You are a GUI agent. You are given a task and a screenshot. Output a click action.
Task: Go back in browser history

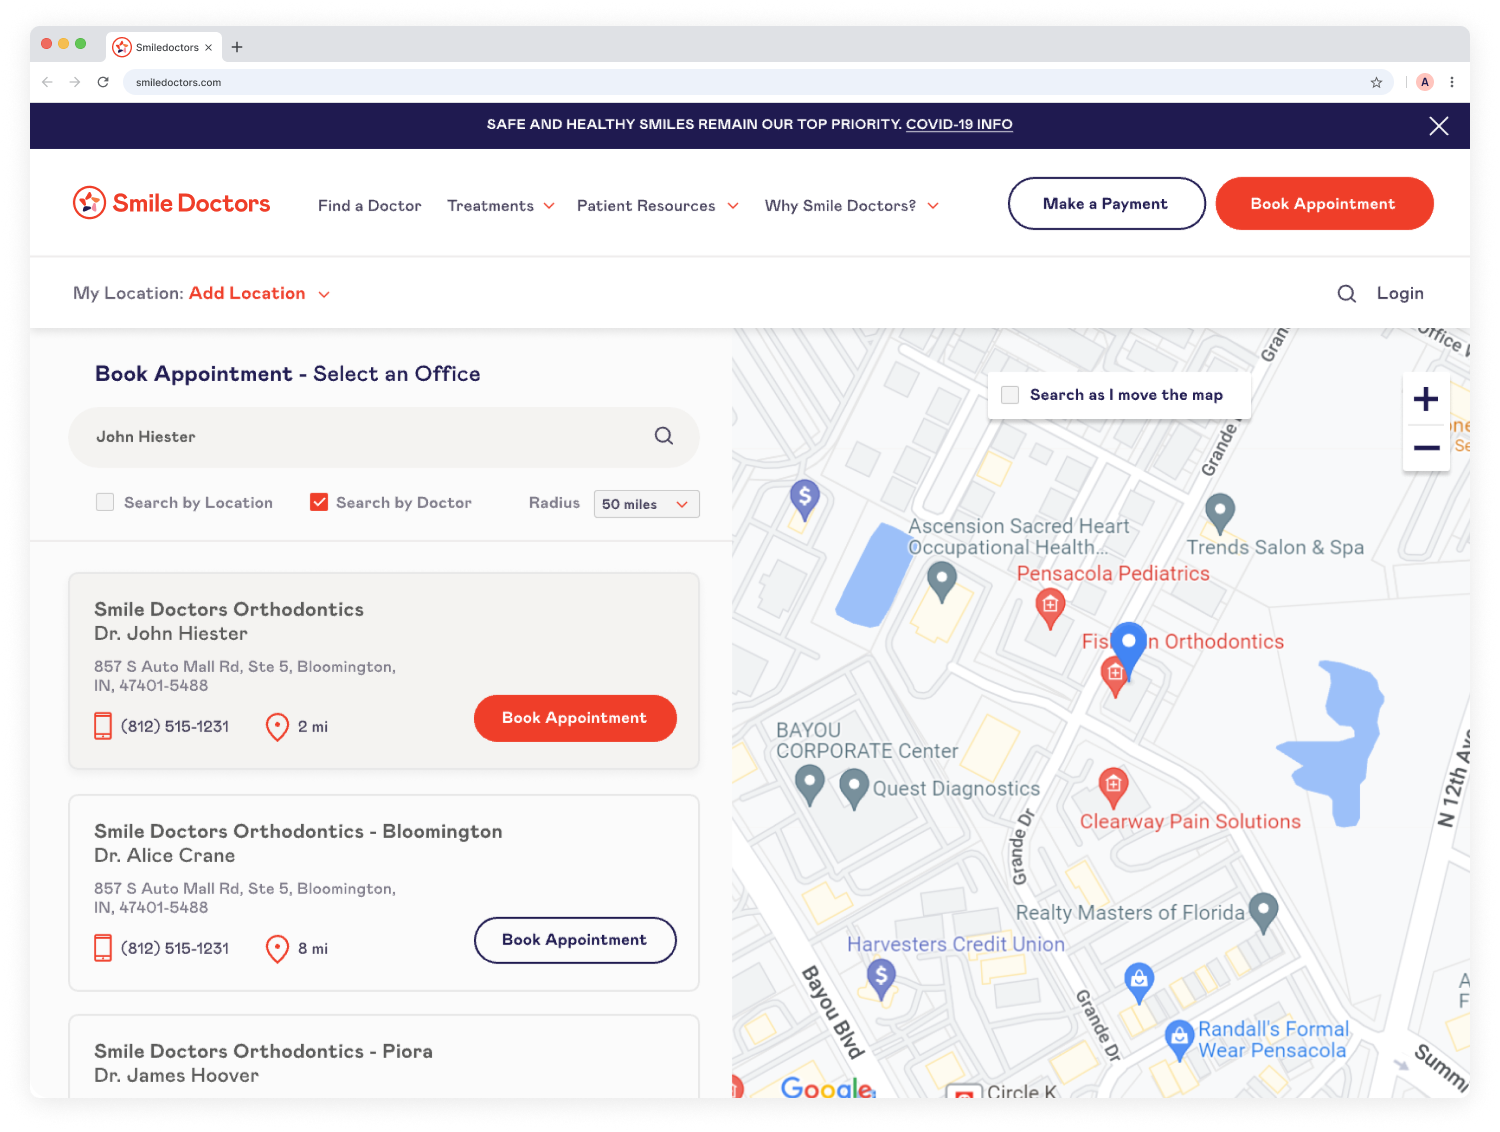pyautogui.click(x=47, y=82)
